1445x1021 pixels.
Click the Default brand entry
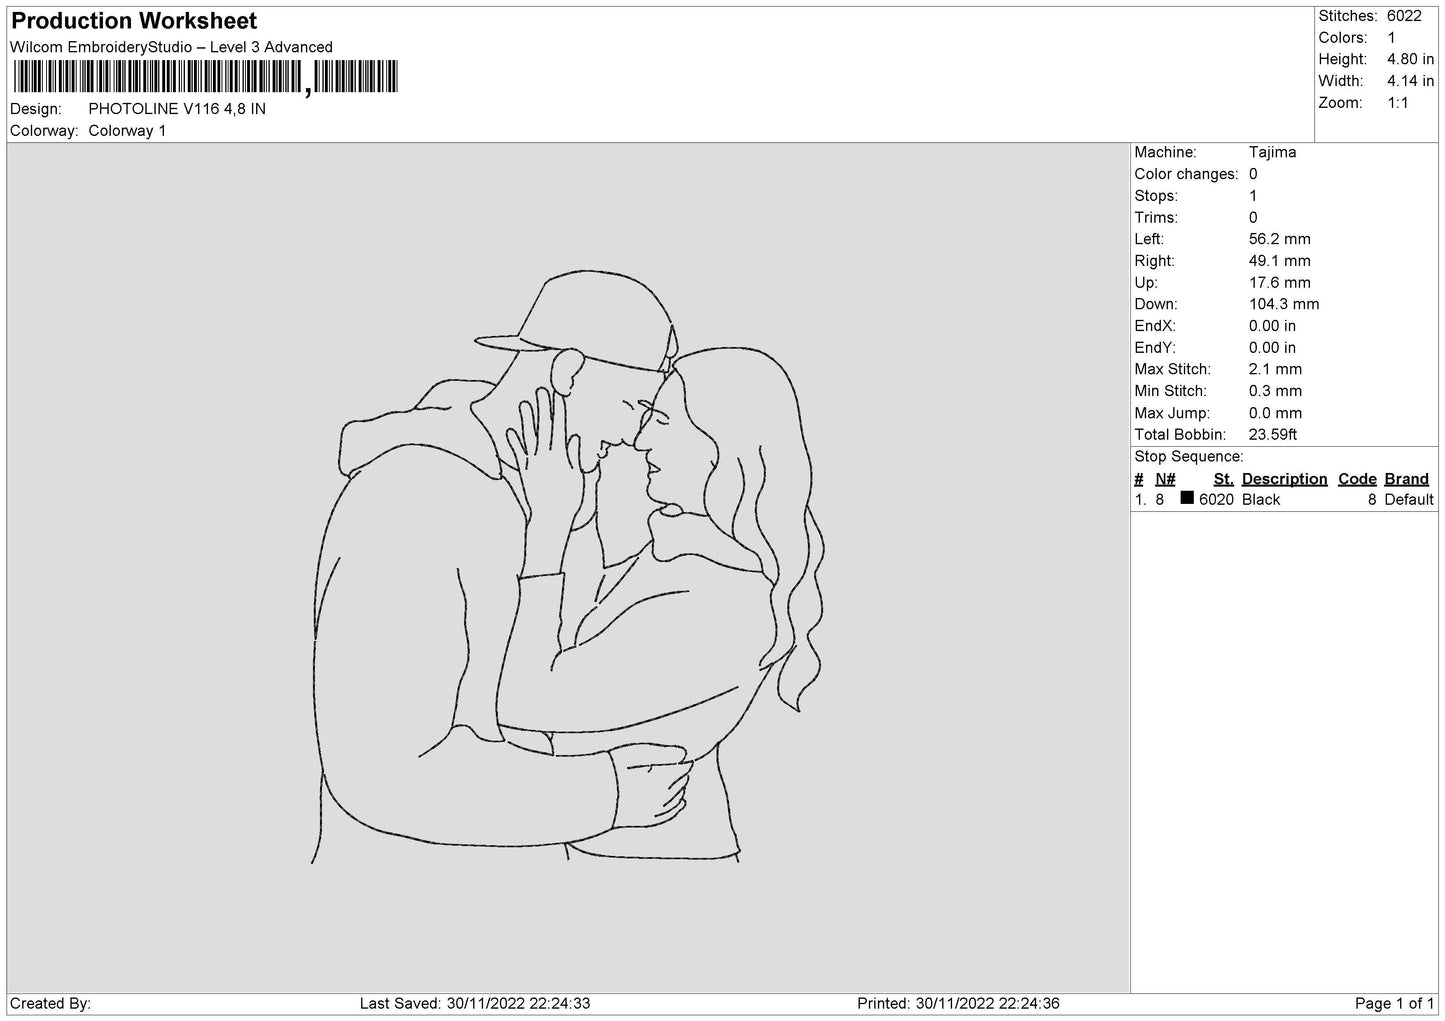click(x=1409, y=500)
